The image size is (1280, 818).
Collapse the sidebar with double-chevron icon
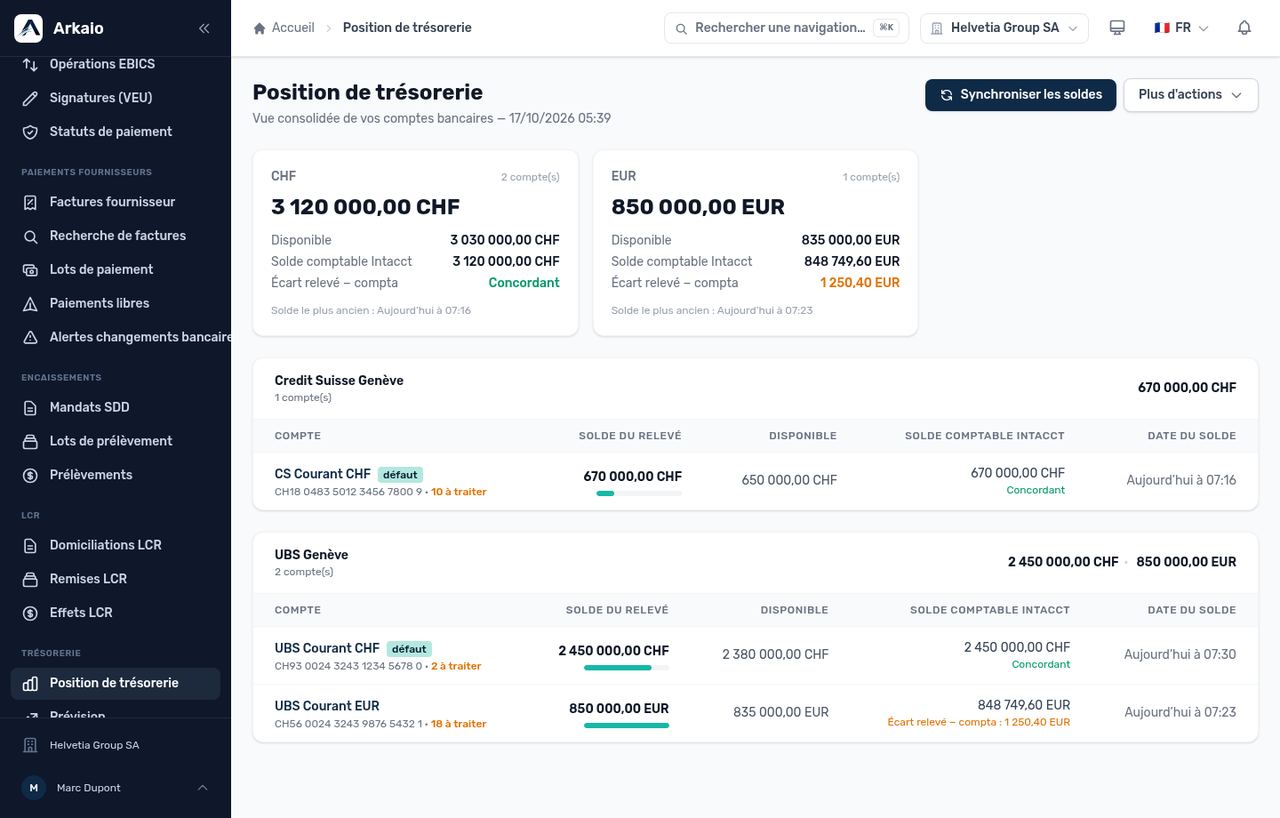[204, 28]
